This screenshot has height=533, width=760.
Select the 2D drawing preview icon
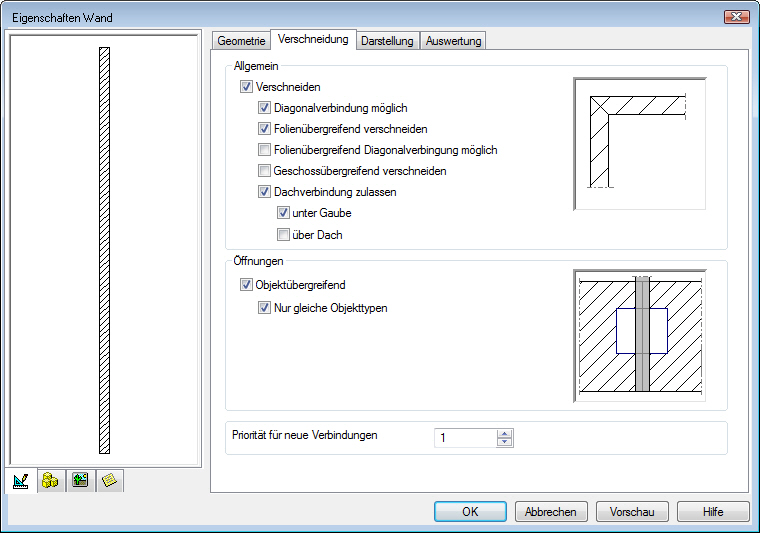[21, 481]
